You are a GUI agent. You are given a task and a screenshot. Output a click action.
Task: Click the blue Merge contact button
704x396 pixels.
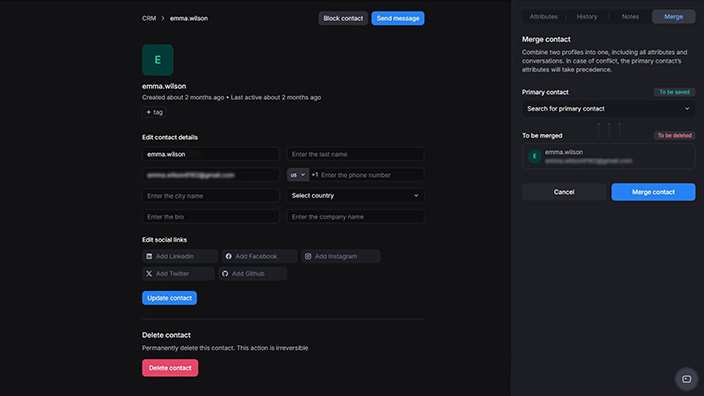tap(653, 192)
